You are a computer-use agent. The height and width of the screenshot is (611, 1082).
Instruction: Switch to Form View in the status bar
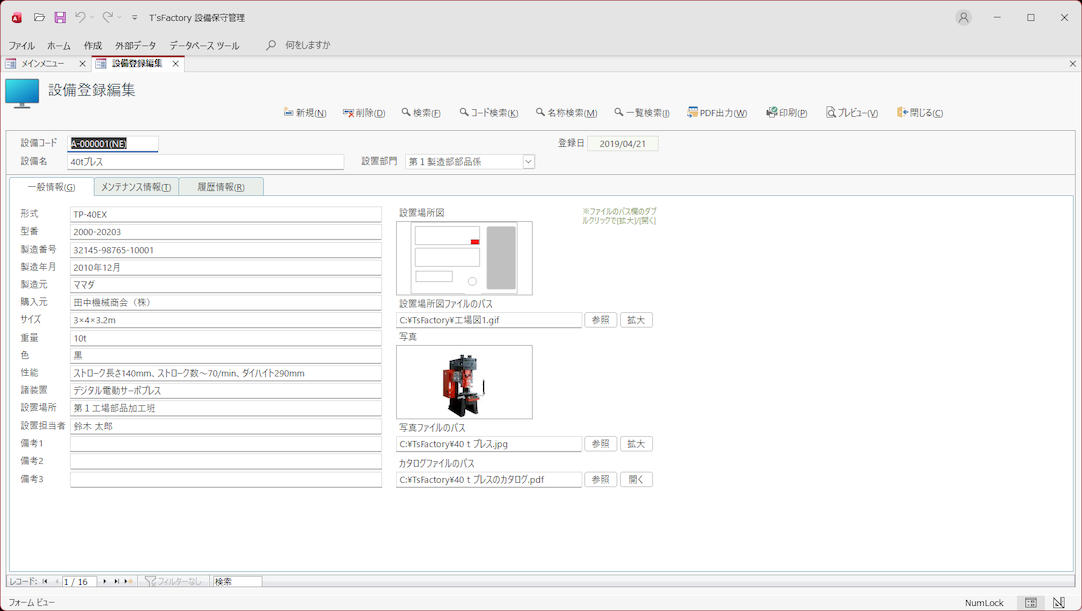tap(1030, 603)
